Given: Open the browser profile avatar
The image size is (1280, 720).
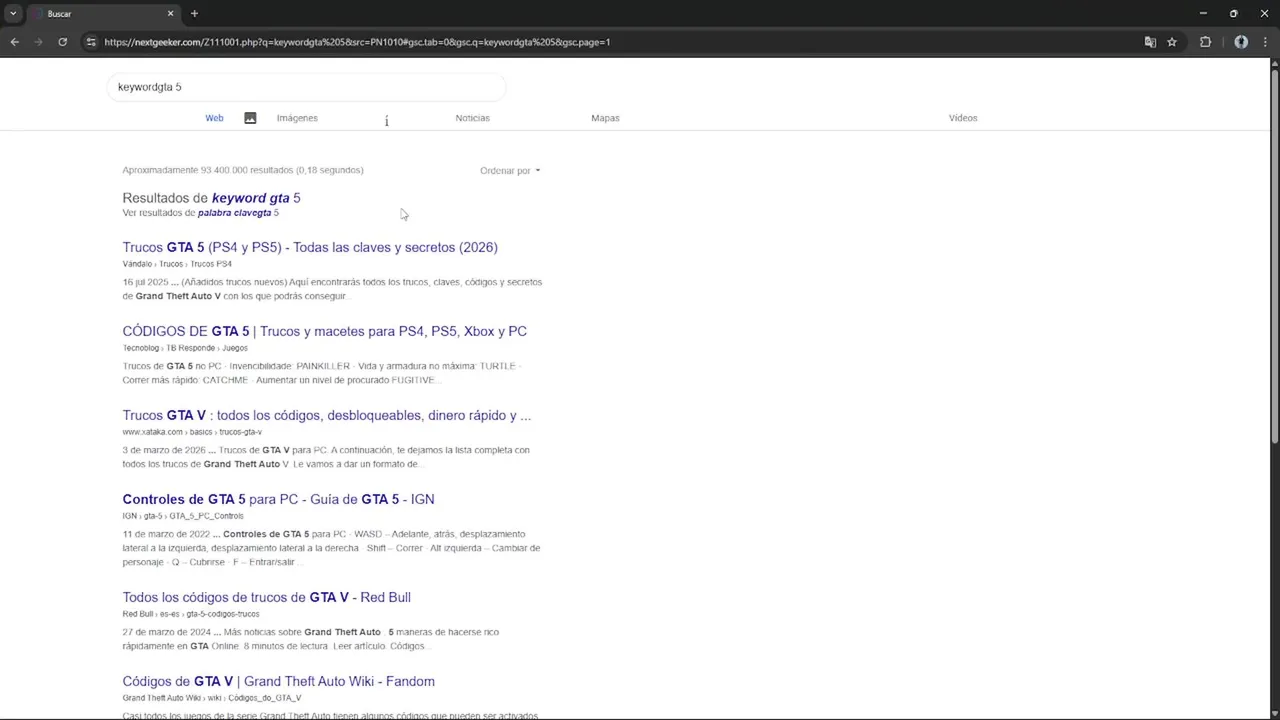Looking at the screenshot, I should pos(1241,42).
